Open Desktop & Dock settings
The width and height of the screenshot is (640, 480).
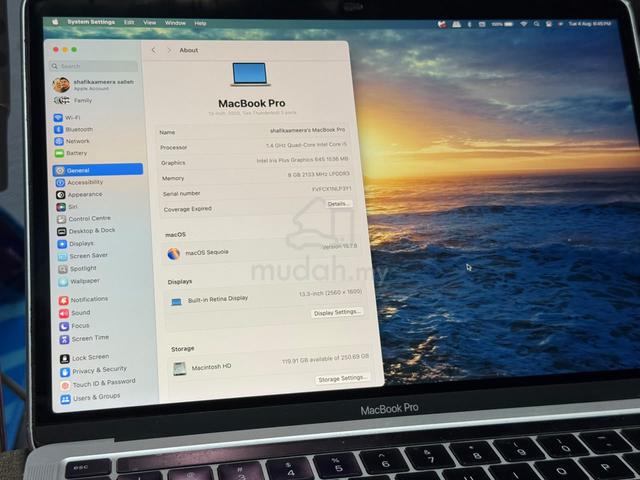(x=86, y=231)
